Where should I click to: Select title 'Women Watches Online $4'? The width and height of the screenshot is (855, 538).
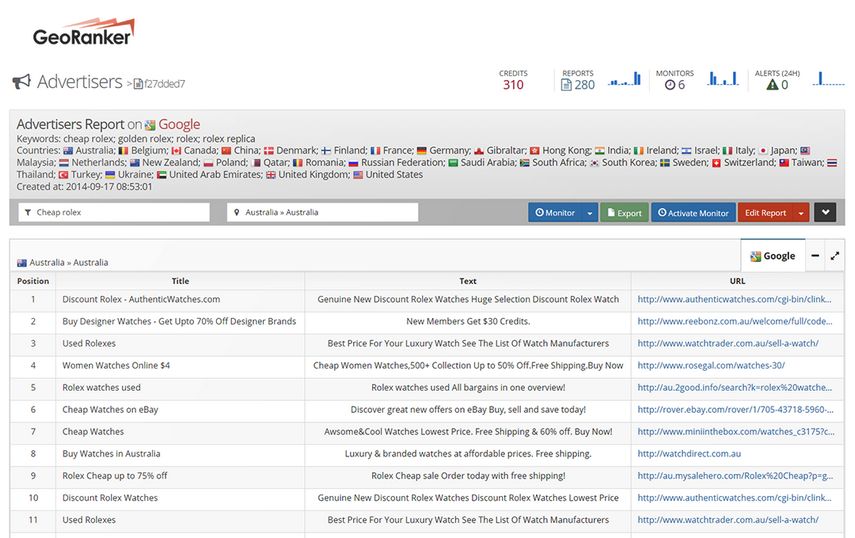[x=116, y=366]
